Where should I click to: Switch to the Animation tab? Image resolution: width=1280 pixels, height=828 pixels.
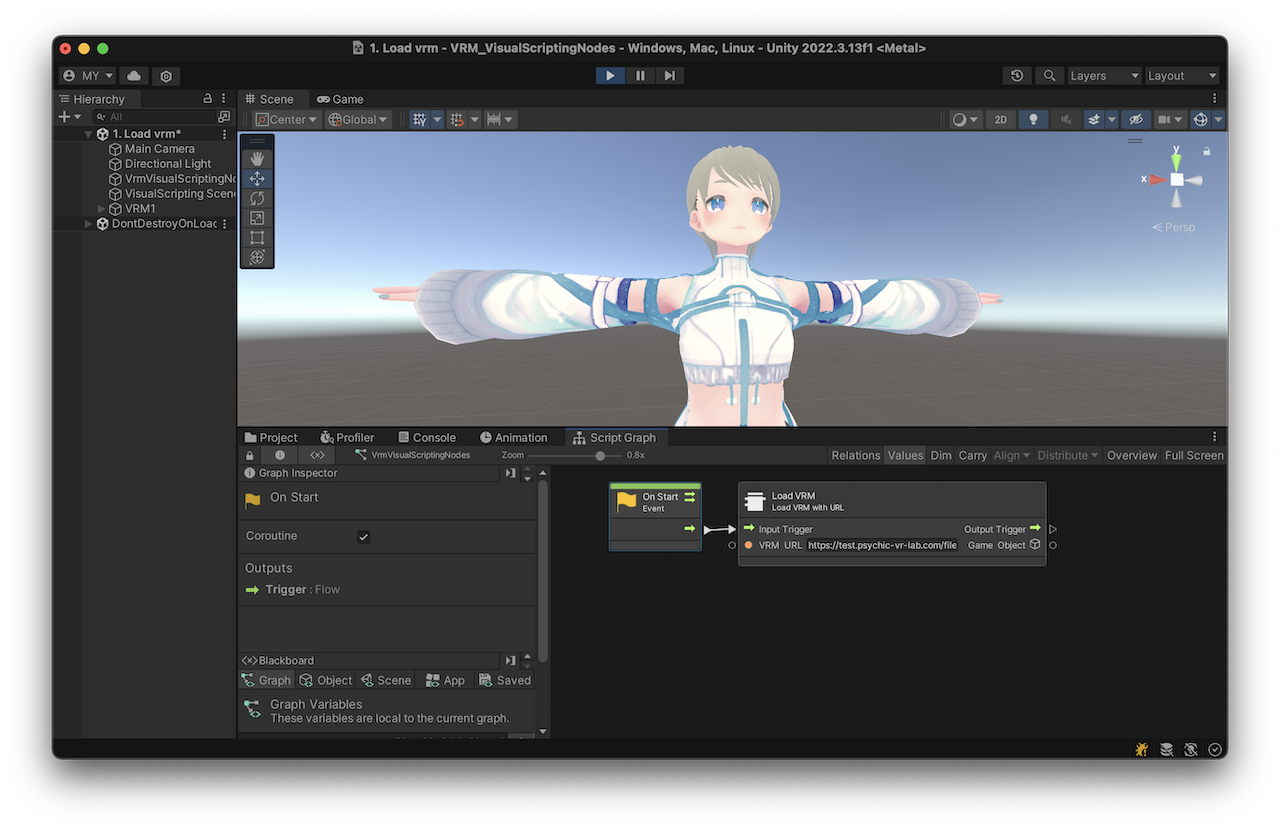pos(514,437)
